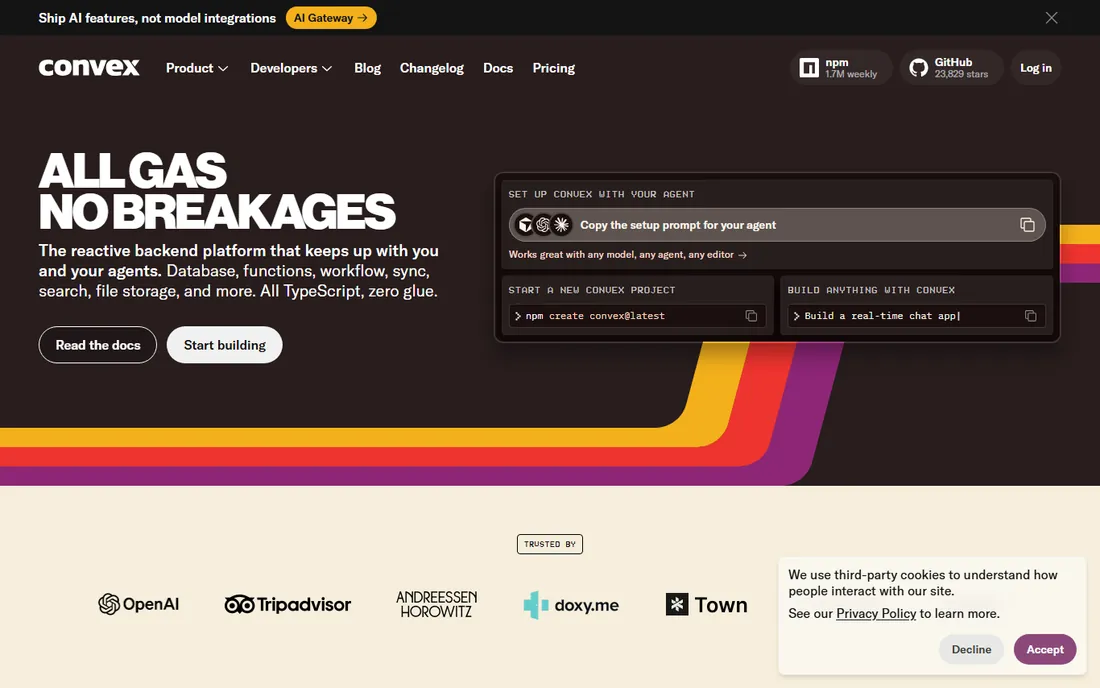The width and height of the screenshot is (1100, 688).
Task: Click the ALL GAS NO BREAKAGES headline
Action: click(217, 191)
